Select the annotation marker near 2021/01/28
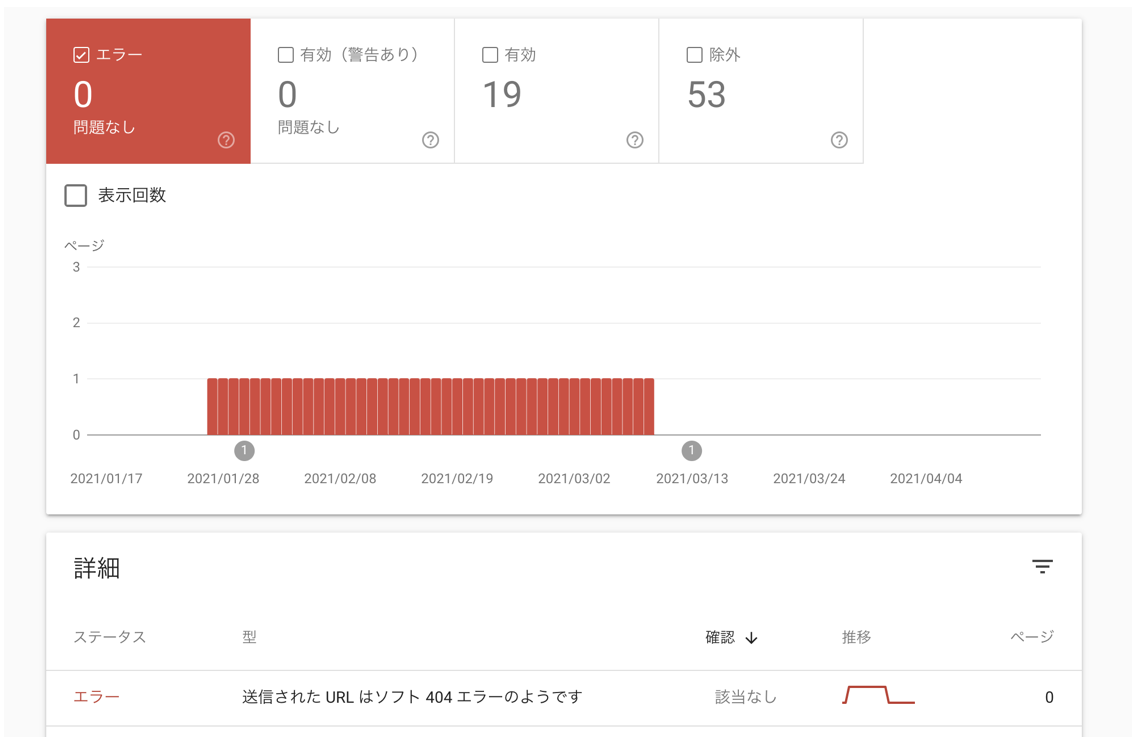 244,451
